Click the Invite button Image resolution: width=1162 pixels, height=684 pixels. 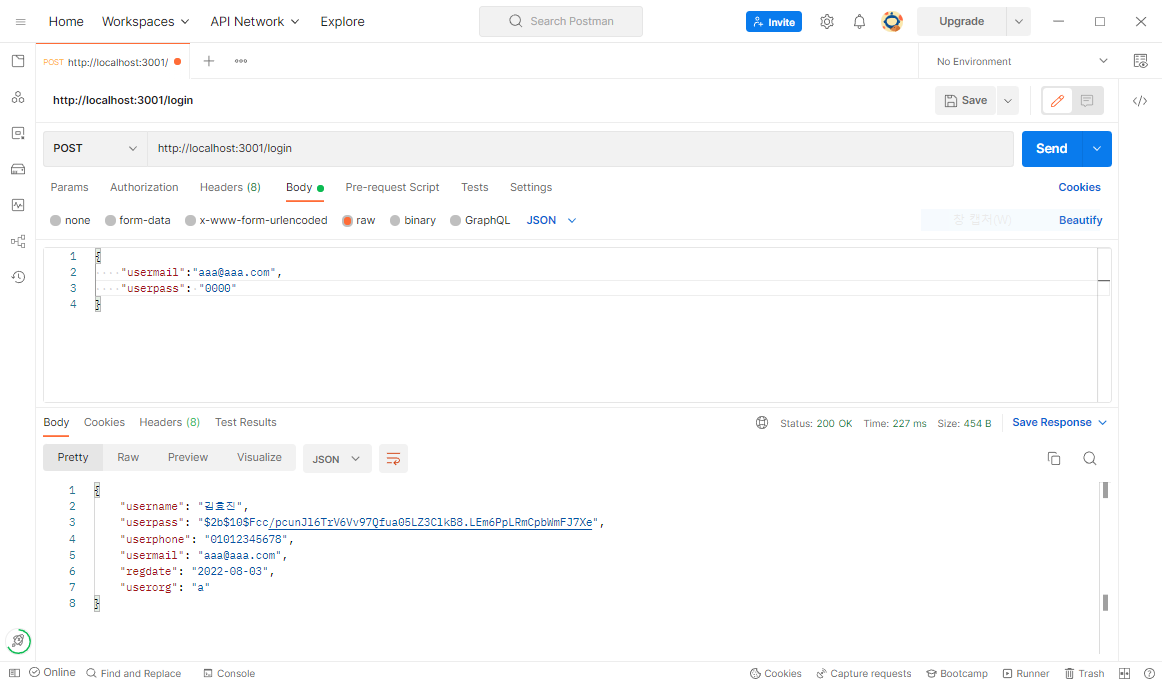tap(773, 22)
